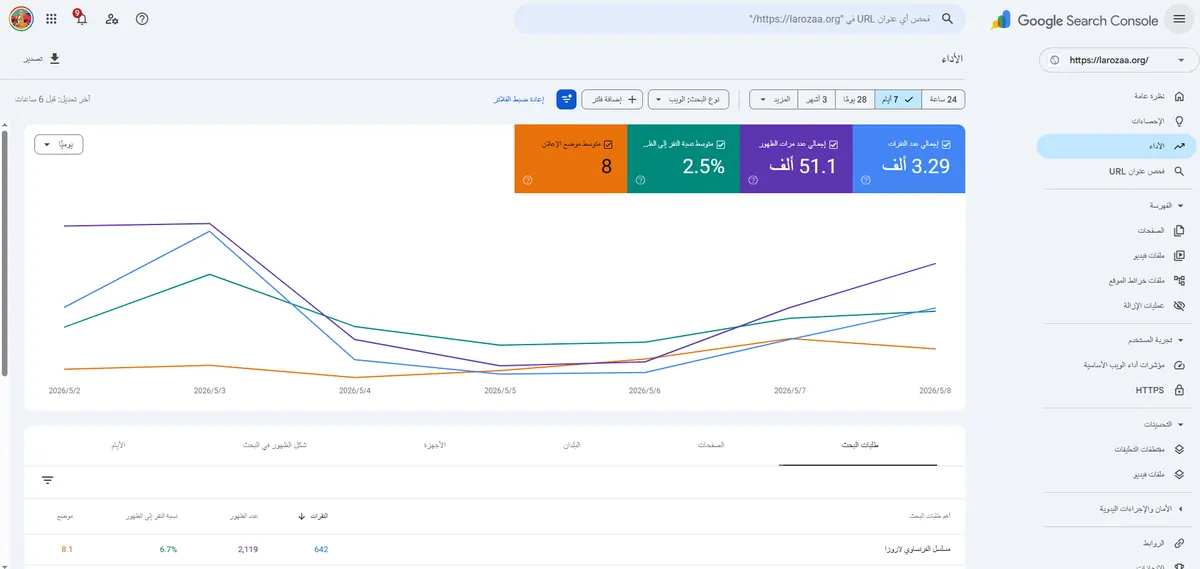Sort table by النقرات column arrow
1200x569 pixels.
pos(302,516)
